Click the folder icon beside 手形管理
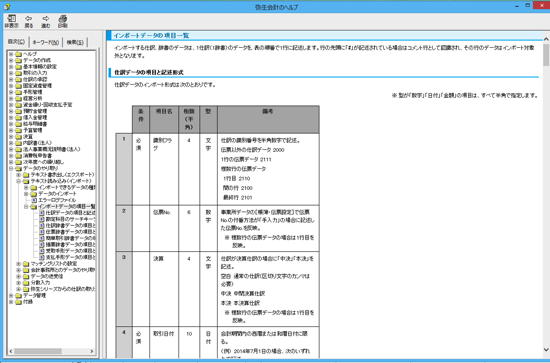The height and width of the screenshot is (363, 550). pyautogui.click(x=19, y=92)
